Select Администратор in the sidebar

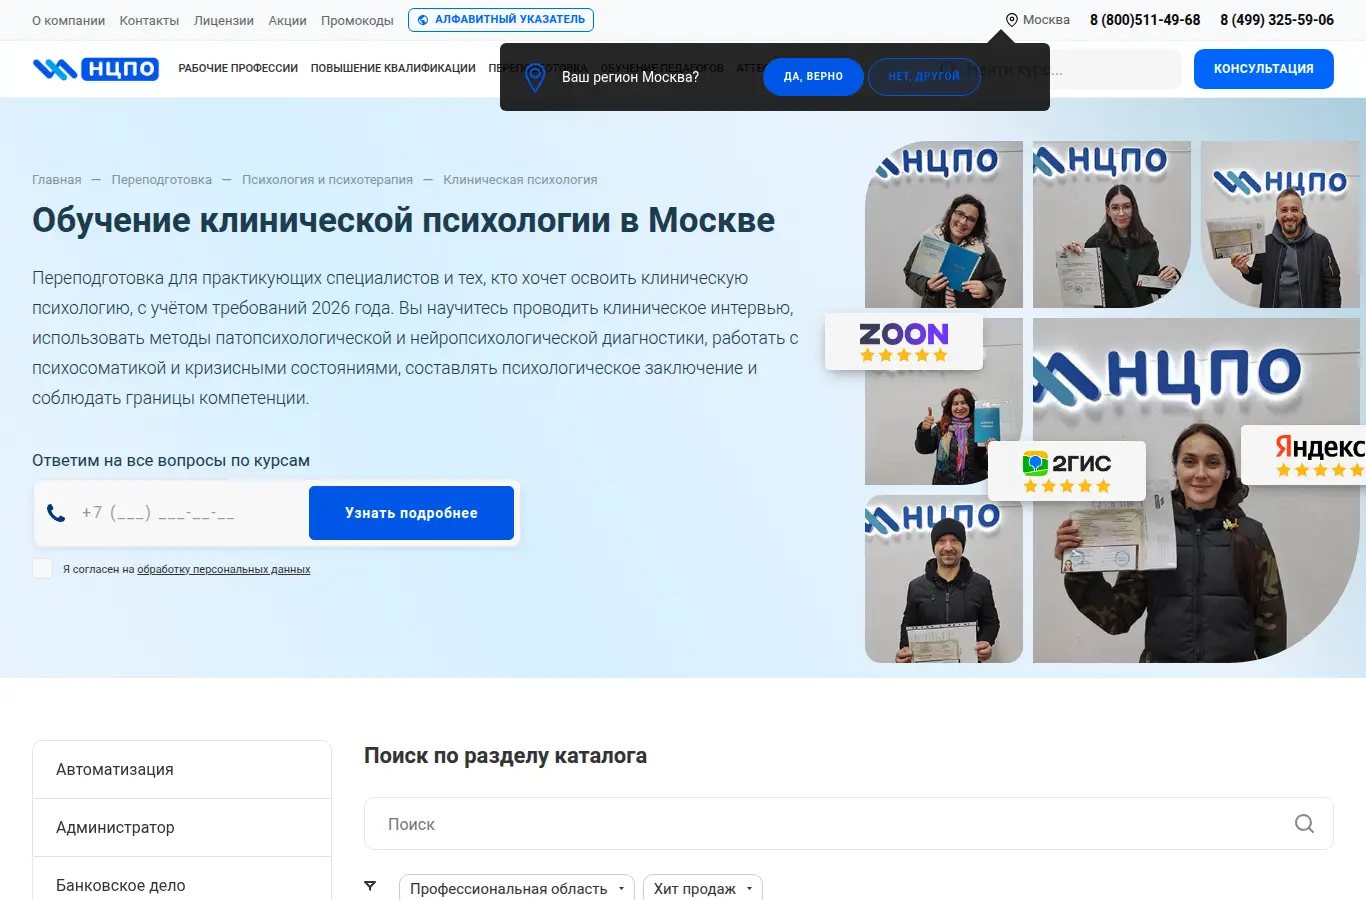pyautogui.click(x=182, y=827)
